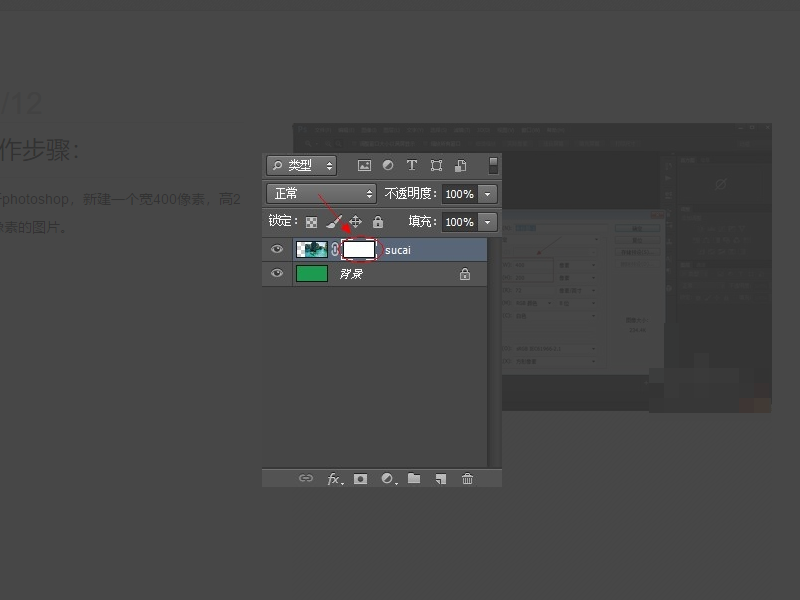
Task: Toggle the layer filtering switch
Action: click(493, 165)
